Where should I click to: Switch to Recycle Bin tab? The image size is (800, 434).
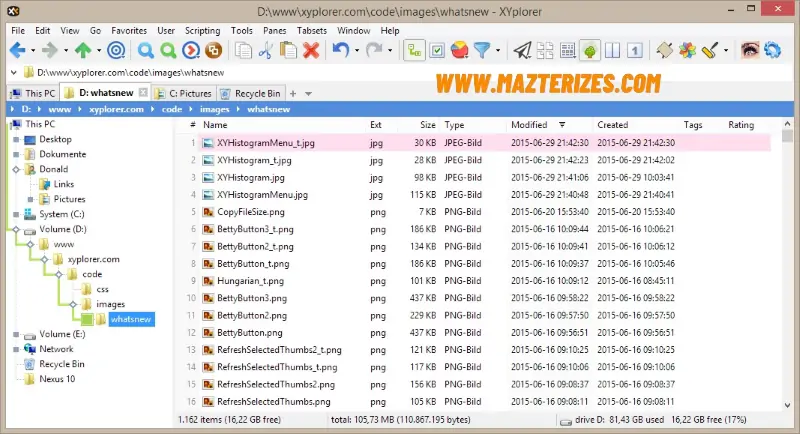pos(251,93)
